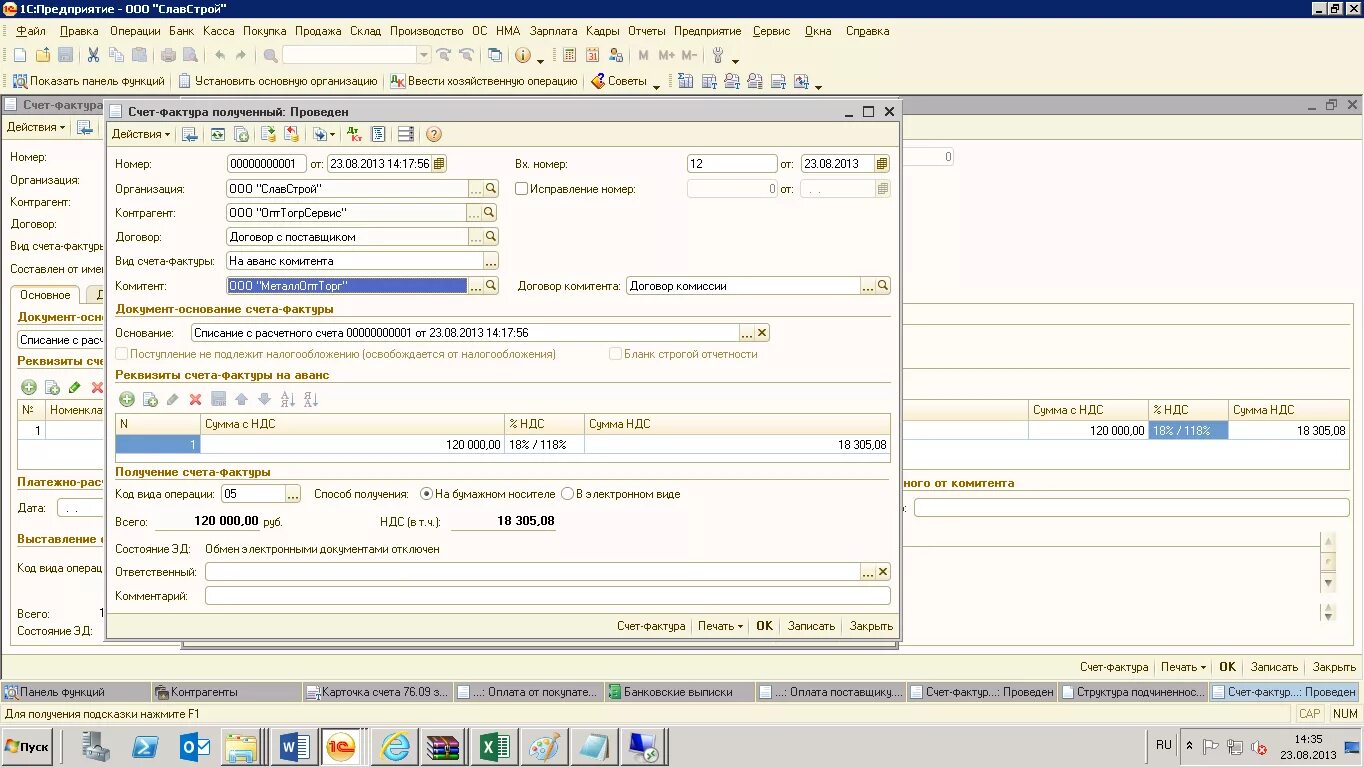Open the Отчеты menu
1364x768 pixels.
click(647, 31)
